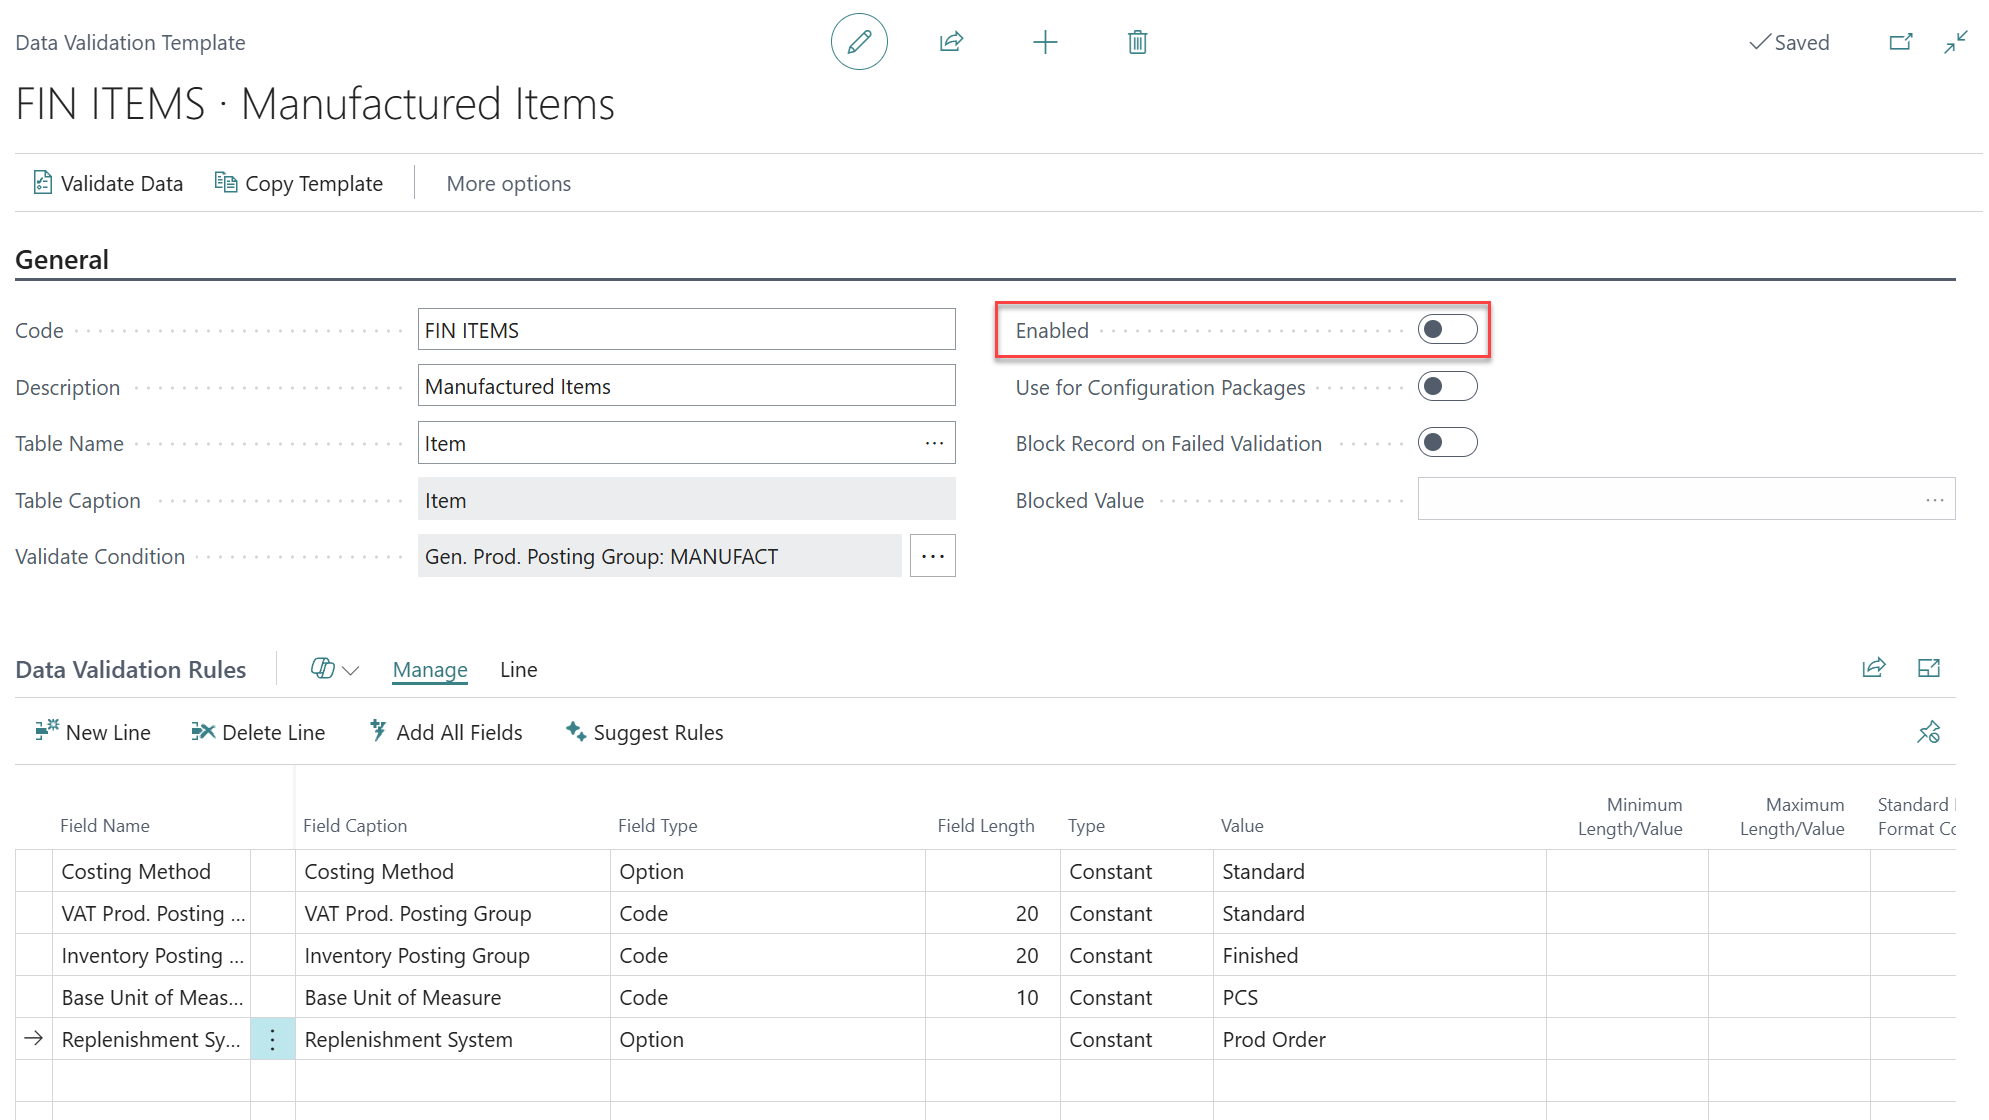1989x1120 pixels.
Task: Click the exit full screen icon top right
Action: coord(1955,41)
